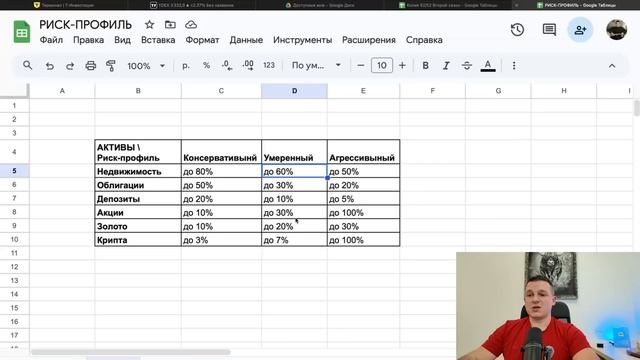The width and height of the screenshot is (640, 360).
Task: Select the до 7% cell
Action: tap(294, 240)
